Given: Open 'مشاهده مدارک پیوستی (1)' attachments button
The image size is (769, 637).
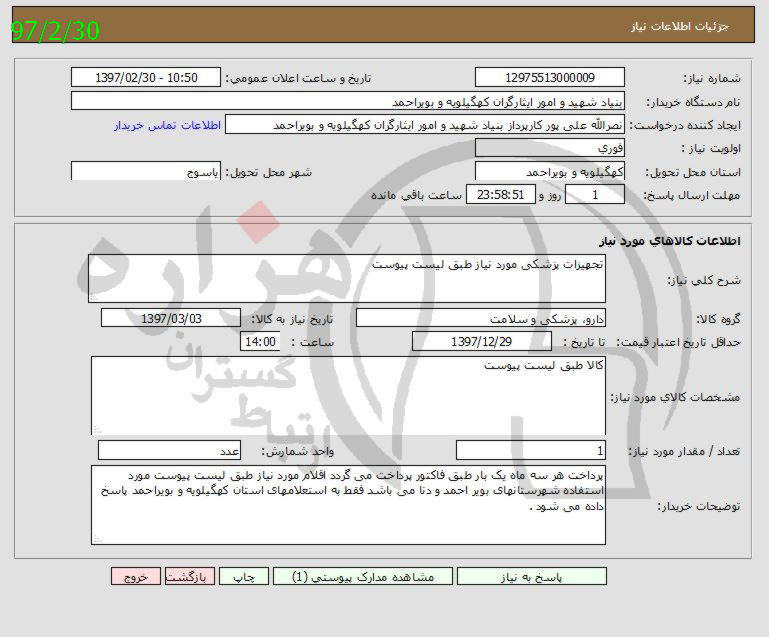Looking at the screenshot, I should coord(363,577).
